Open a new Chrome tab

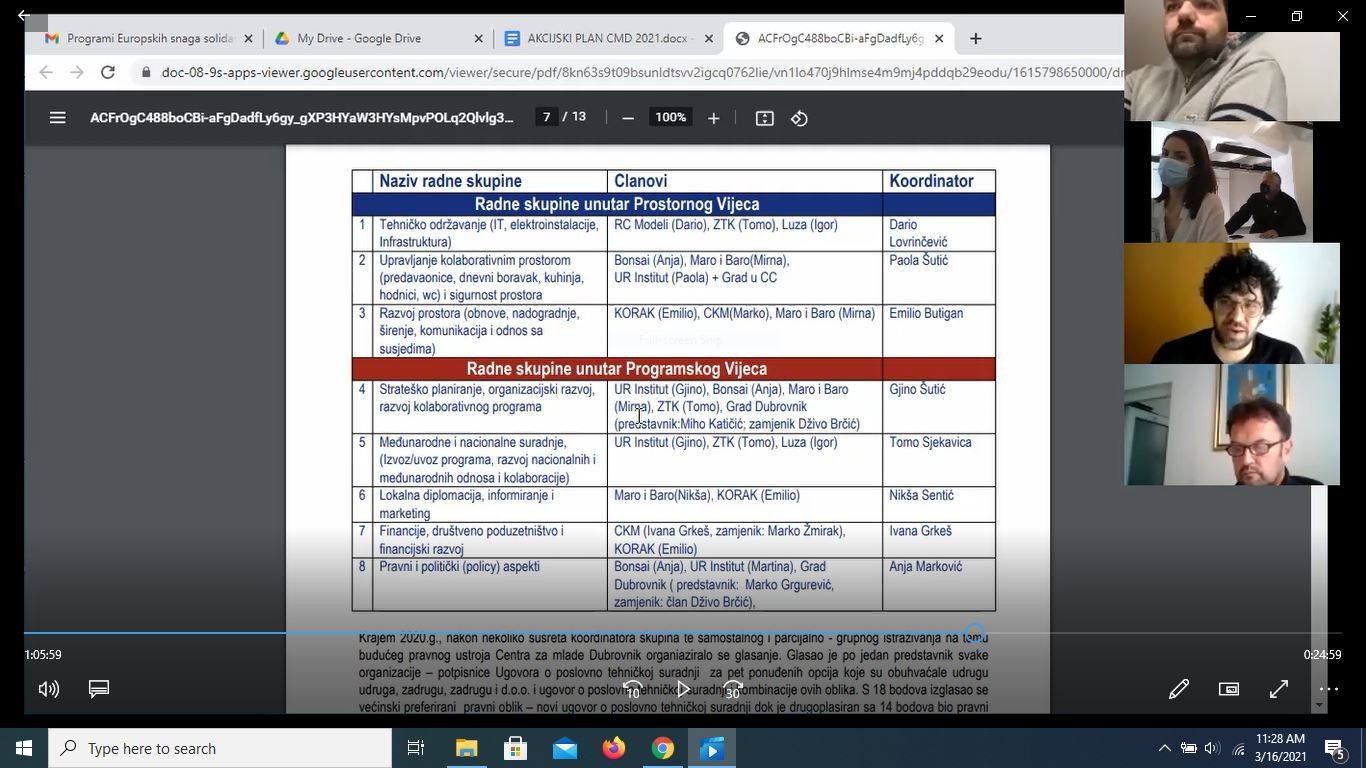[x=976, y=38]
